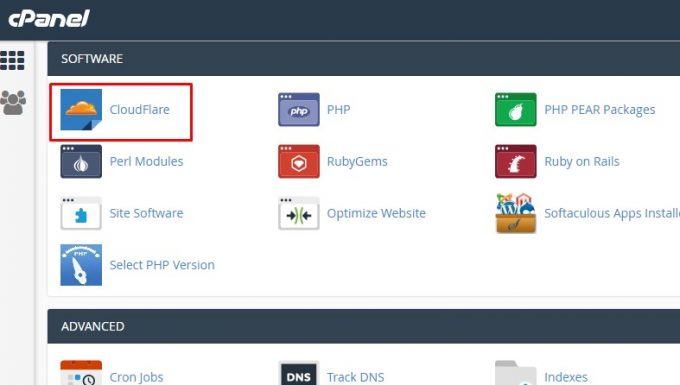Click the Select PHP Version link
Viewport: 680px width, 385px height.
click(x=162, y=265)
